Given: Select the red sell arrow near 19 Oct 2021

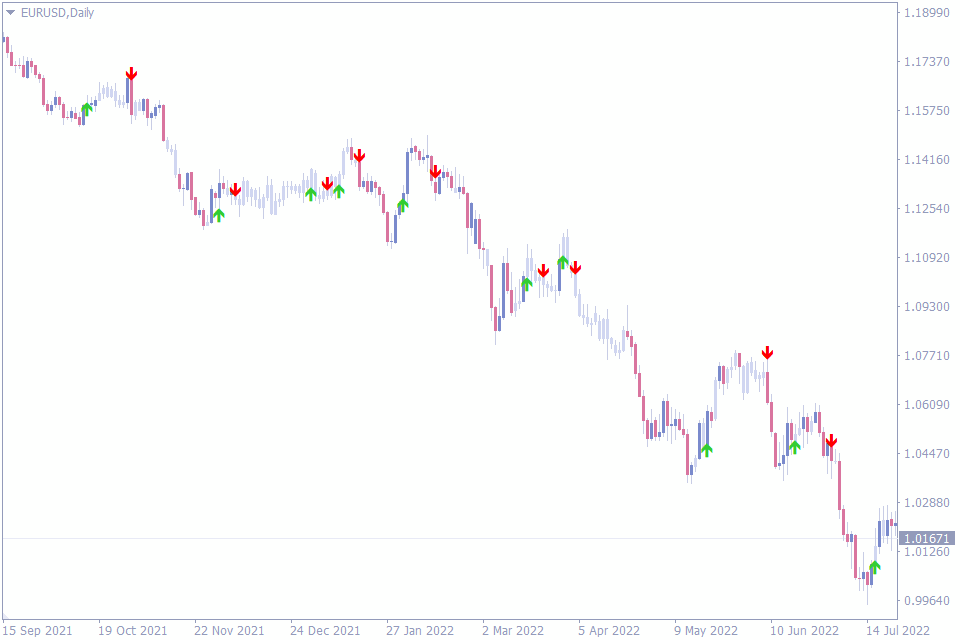Looking at the screenshot, I should click(132, 73).
